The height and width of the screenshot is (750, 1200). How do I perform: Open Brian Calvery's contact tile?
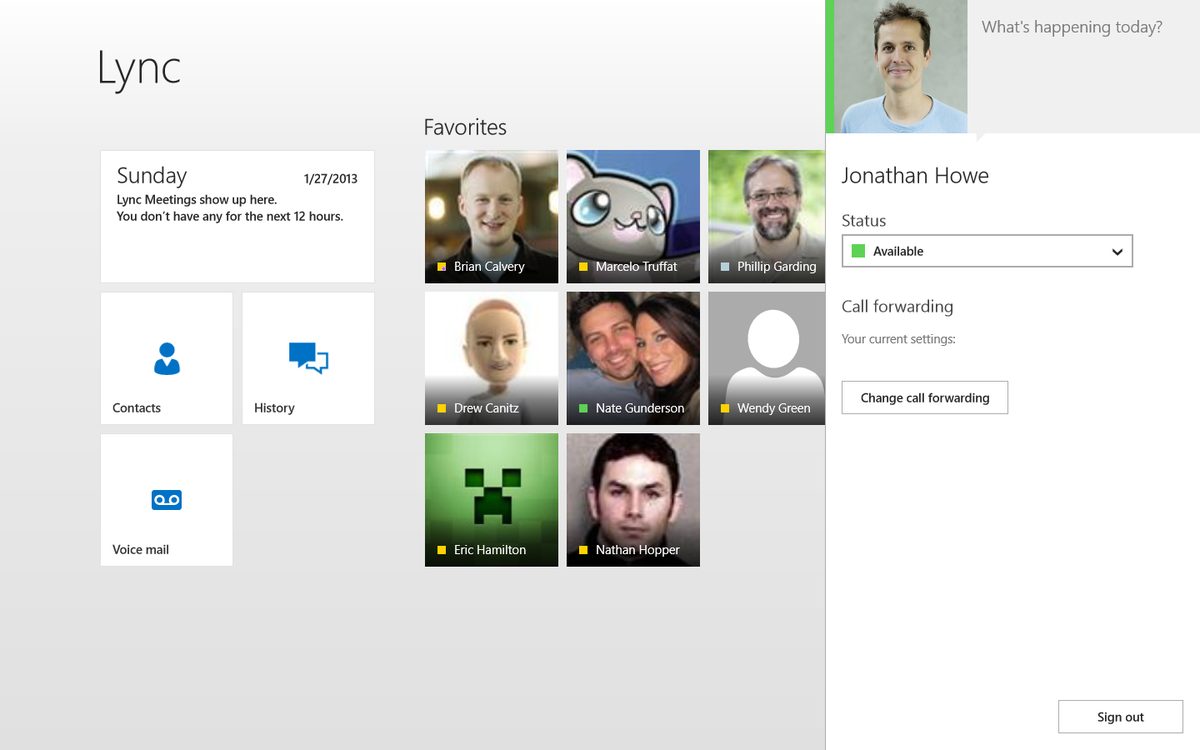pos(491,217)
